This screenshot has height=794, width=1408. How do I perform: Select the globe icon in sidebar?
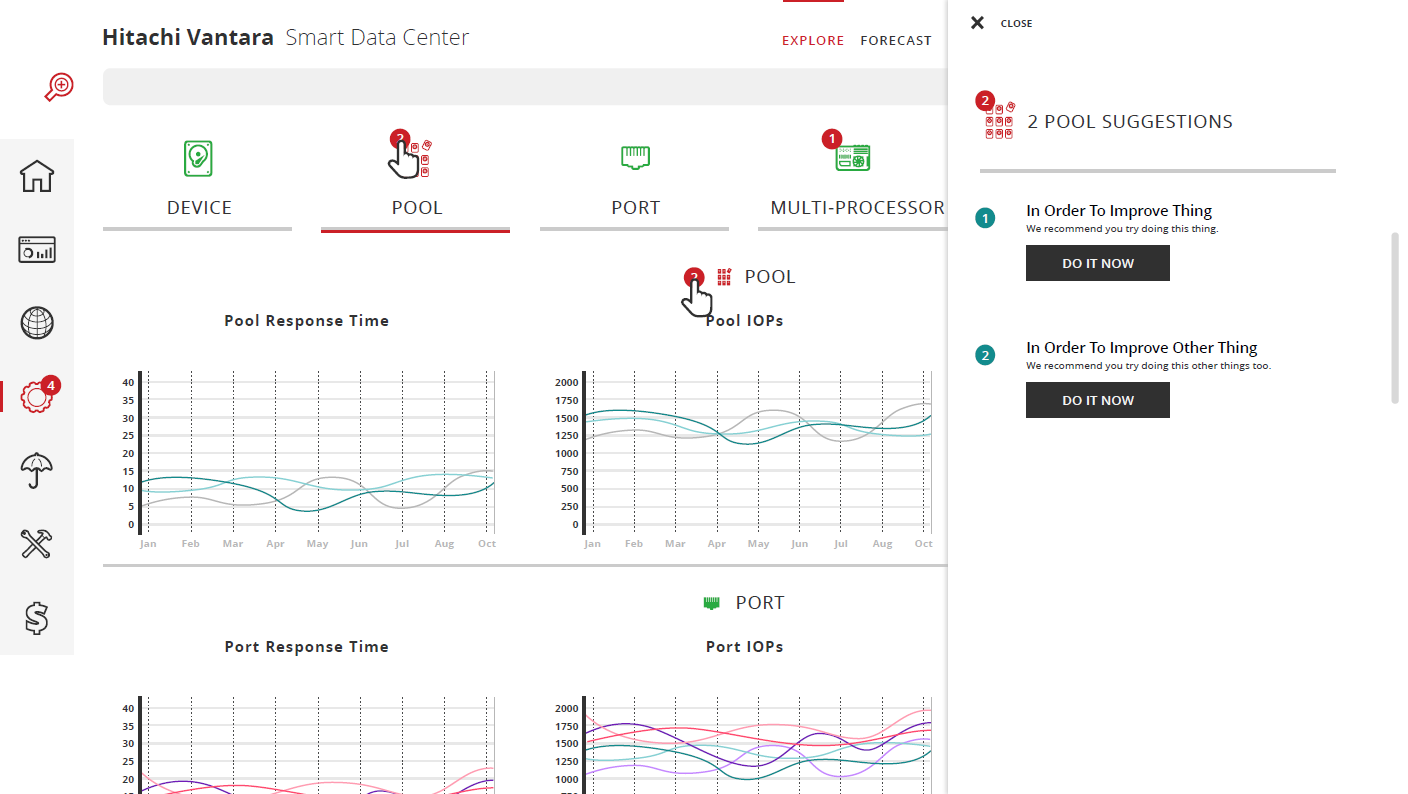[x=37, y=323]
